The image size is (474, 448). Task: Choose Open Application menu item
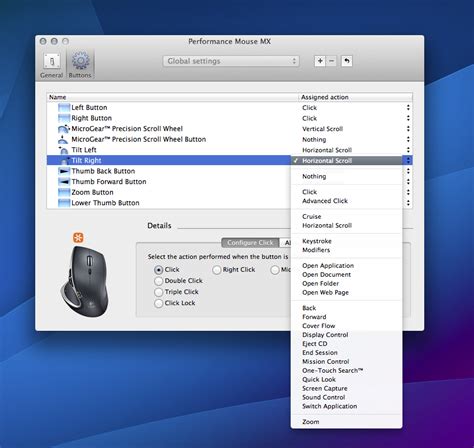pos(347,266)
